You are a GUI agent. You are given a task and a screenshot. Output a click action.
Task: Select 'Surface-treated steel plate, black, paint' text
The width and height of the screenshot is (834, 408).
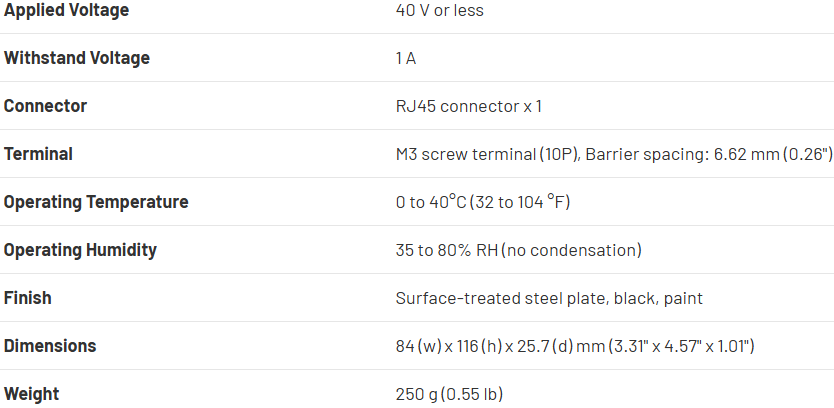(549, 298)
